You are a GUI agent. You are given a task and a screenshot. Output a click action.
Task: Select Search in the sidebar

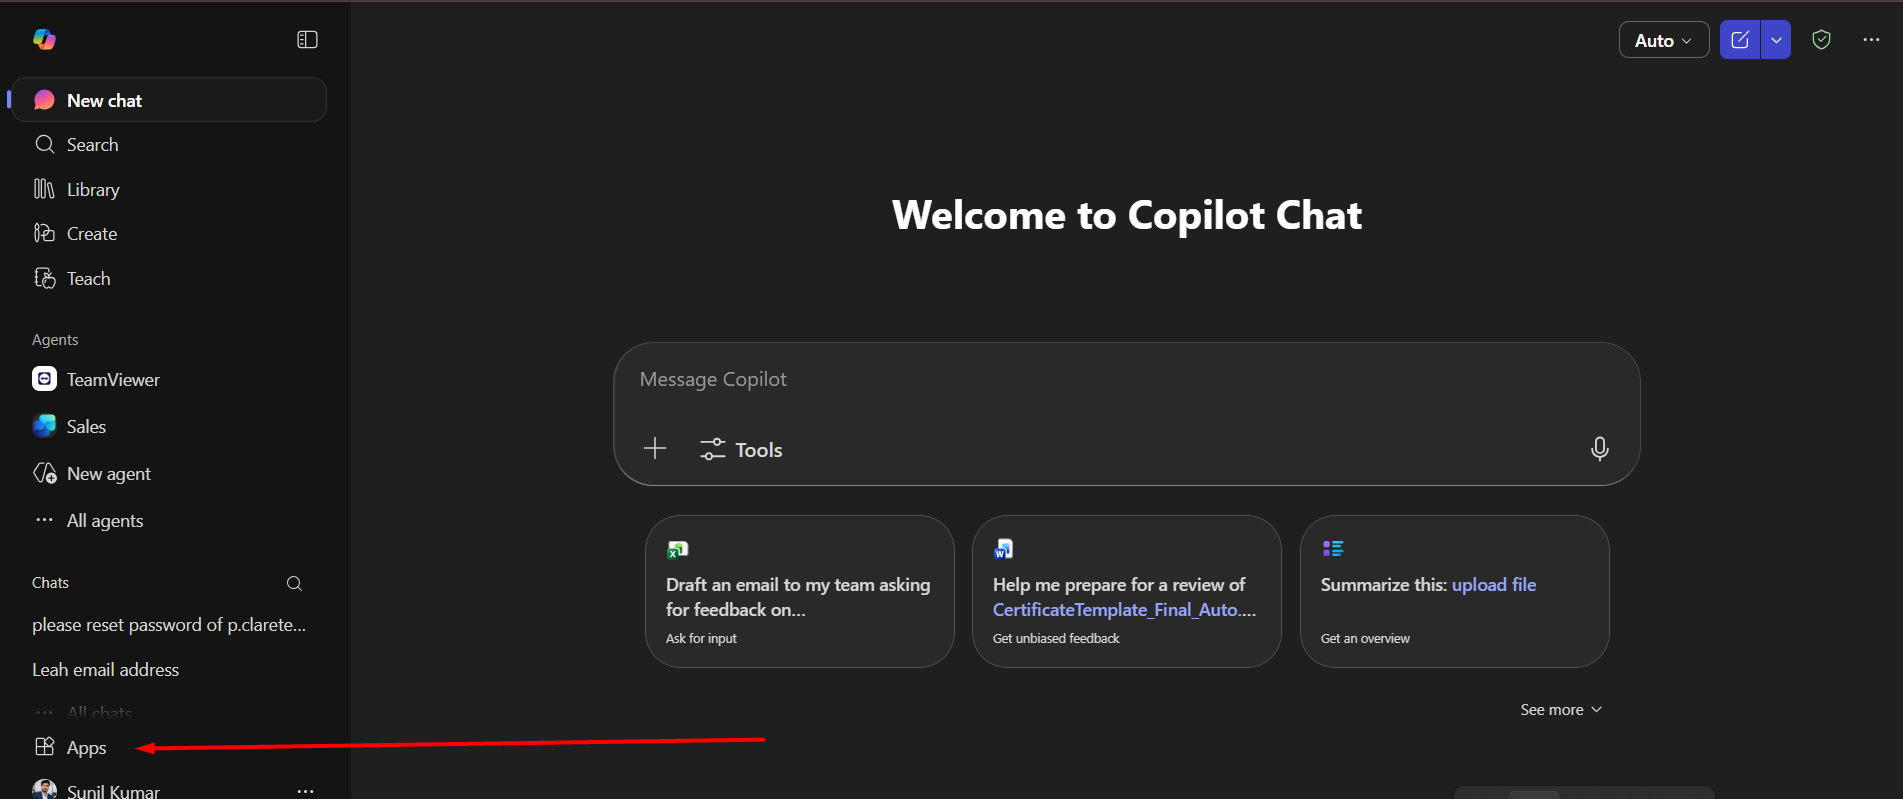click(92, 145)
